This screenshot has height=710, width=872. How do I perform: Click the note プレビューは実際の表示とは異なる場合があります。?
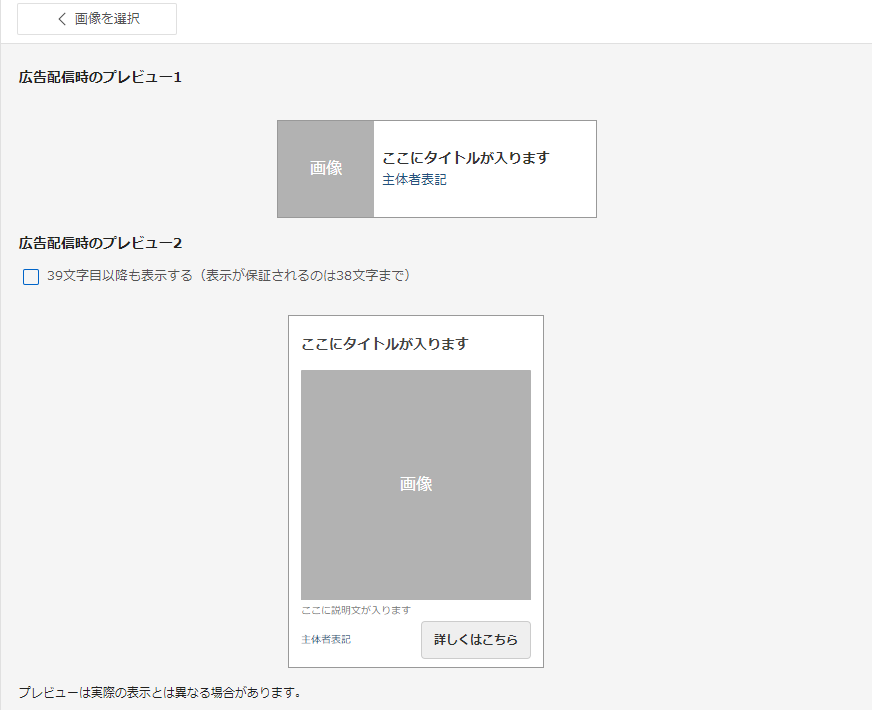coord(160,692)
